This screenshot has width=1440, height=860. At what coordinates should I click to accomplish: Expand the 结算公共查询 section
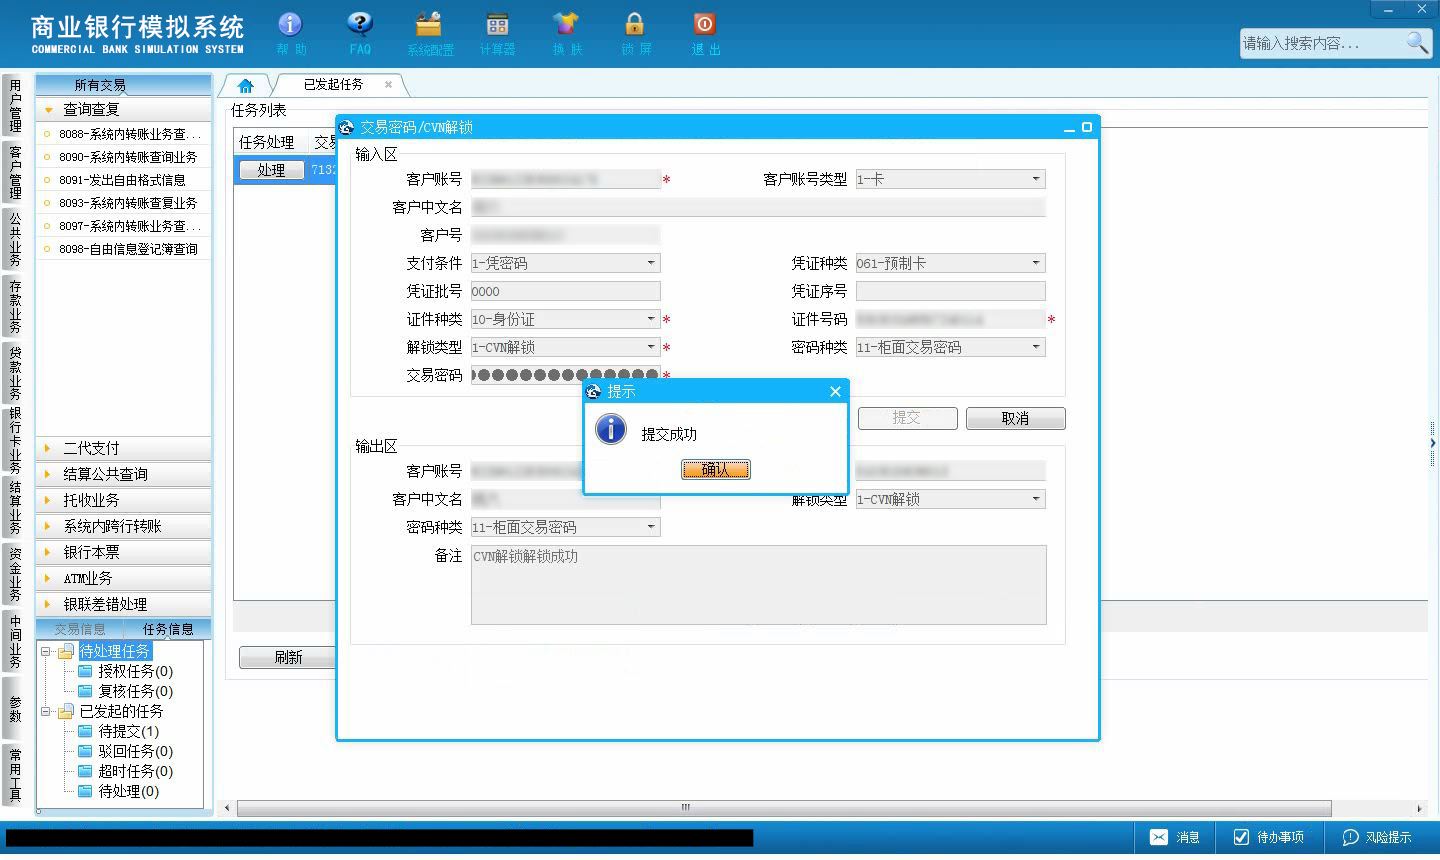coord(124,474)
